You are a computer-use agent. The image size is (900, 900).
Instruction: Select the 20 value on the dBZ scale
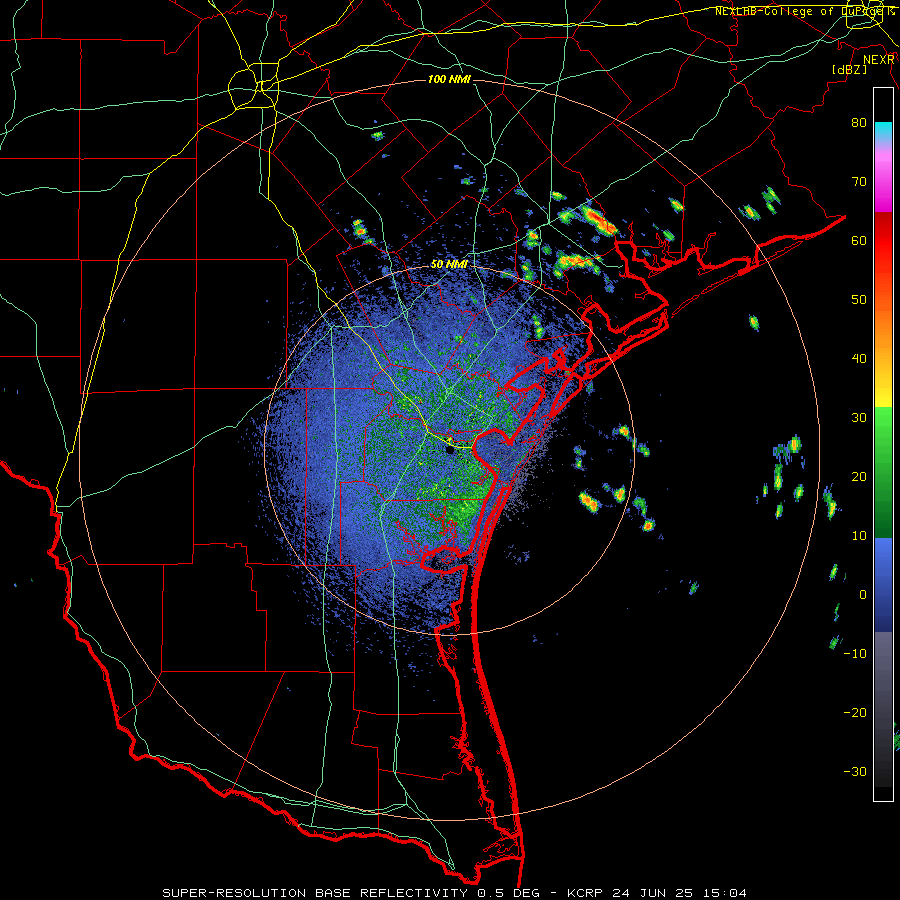[859, 476]
